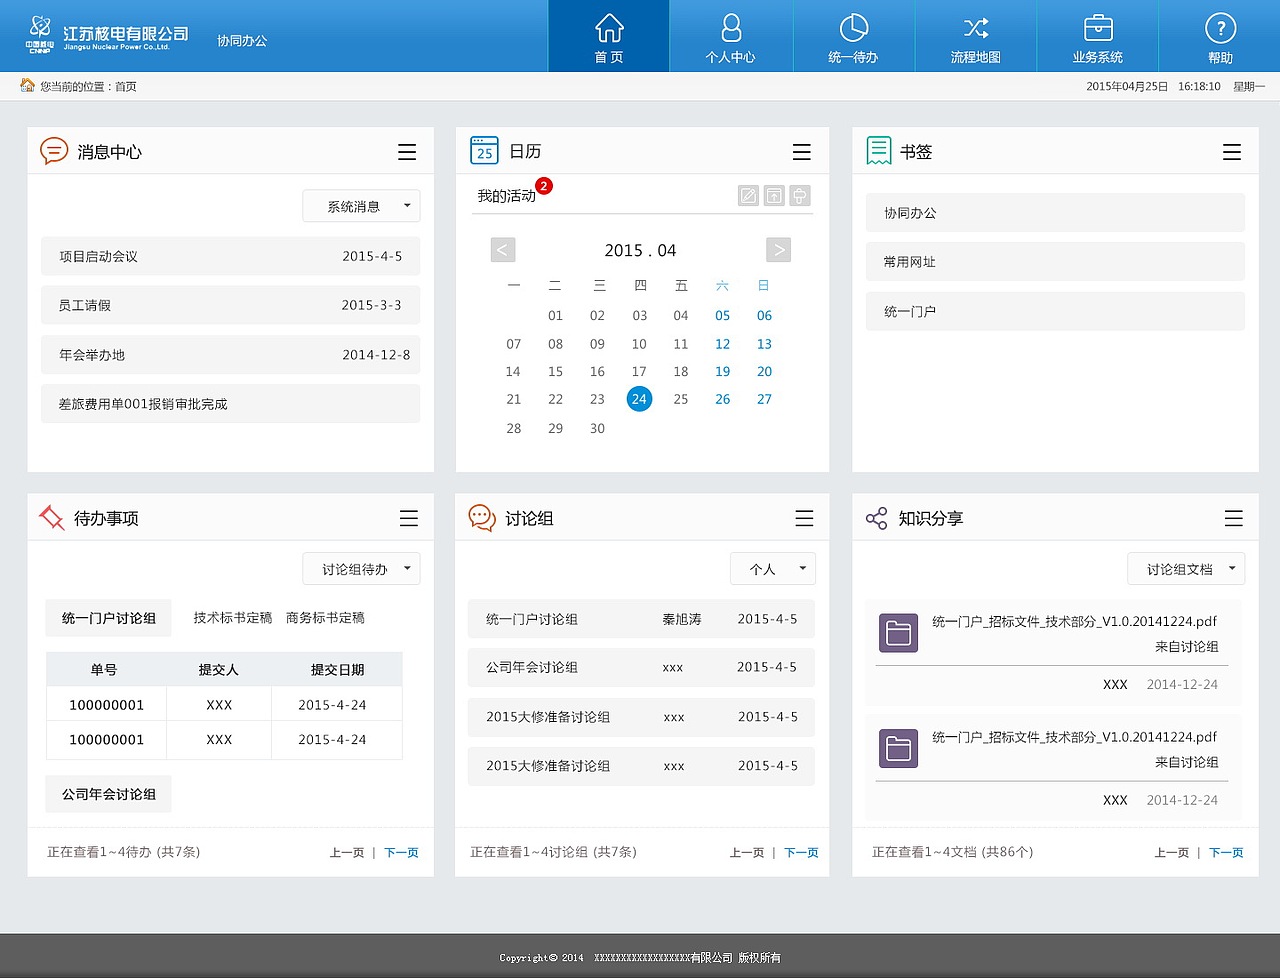Click 上一页 in the 知识分享 panel
The height and width of the screenshot is (978, 1280).
click(x=1172, y=853)
